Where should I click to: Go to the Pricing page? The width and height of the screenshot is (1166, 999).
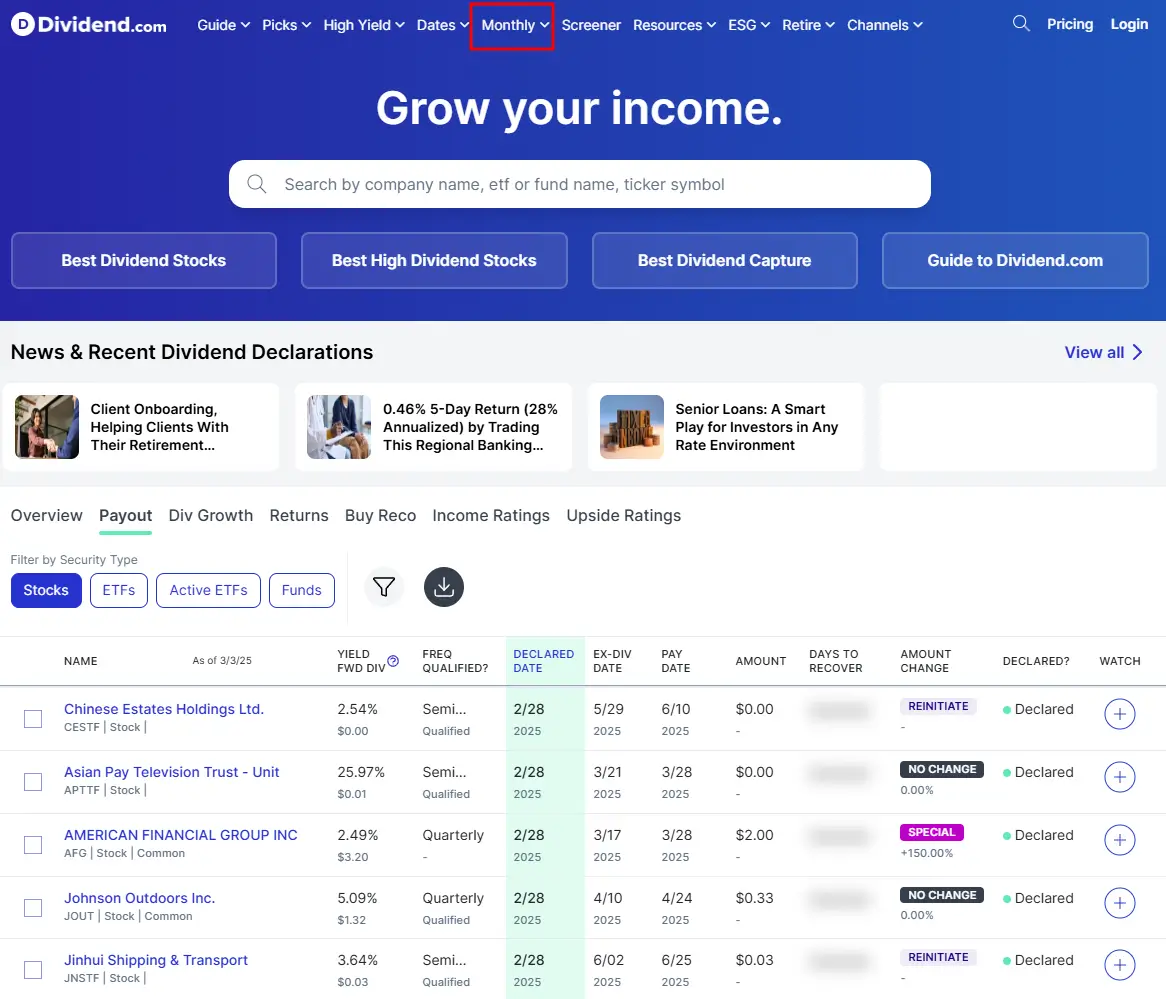(x=1070, y=24)
